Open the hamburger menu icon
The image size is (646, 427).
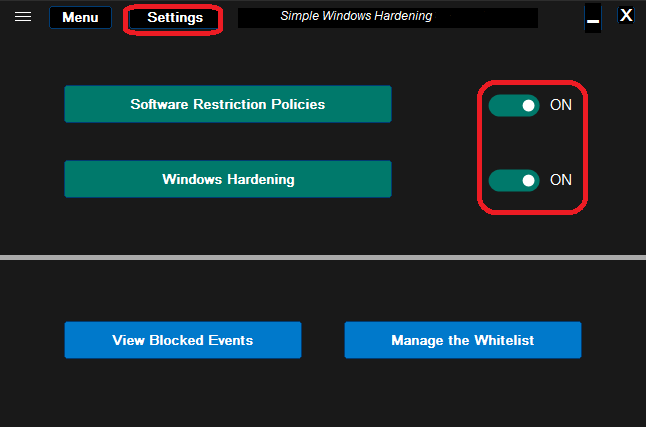[x=23, y=16]
